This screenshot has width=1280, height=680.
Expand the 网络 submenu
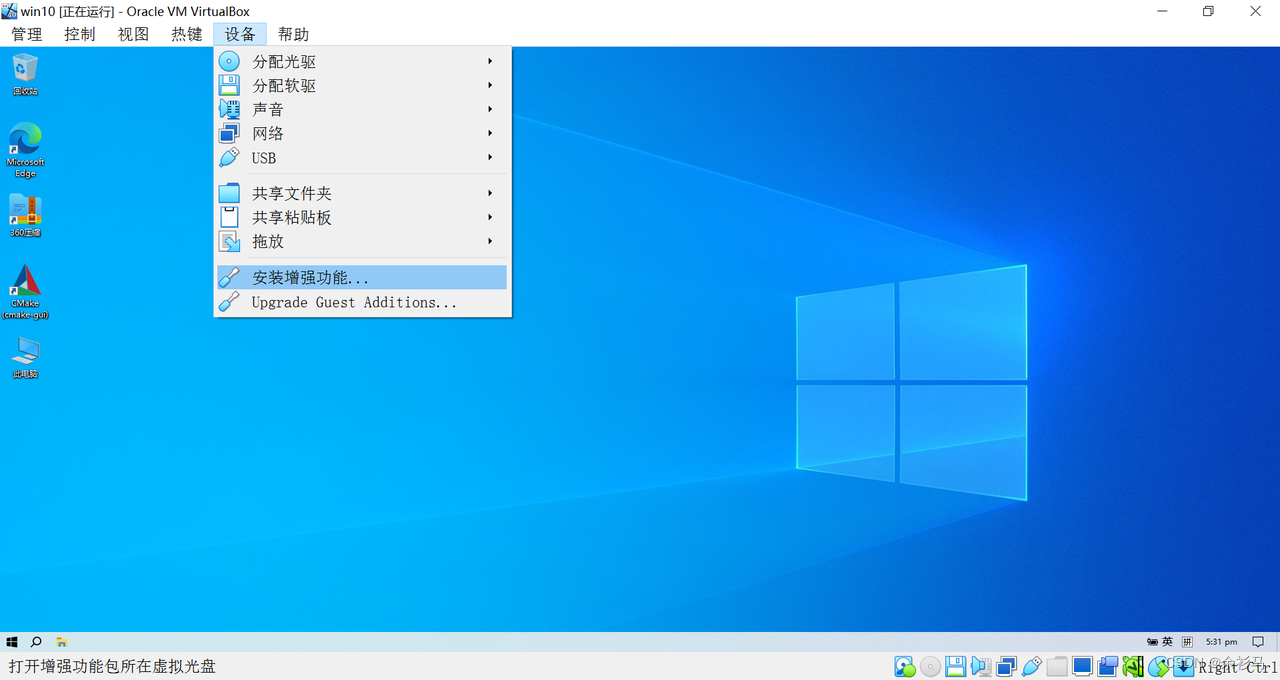pos(362,133)
